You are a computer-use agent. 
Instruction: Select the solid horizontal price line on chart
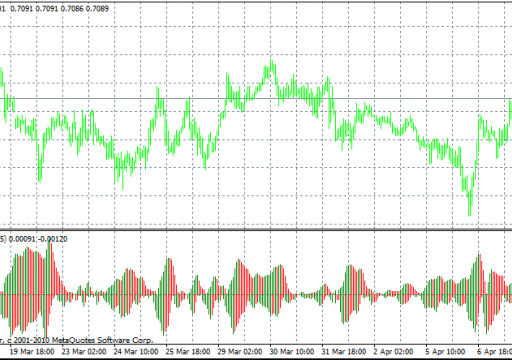256,99
